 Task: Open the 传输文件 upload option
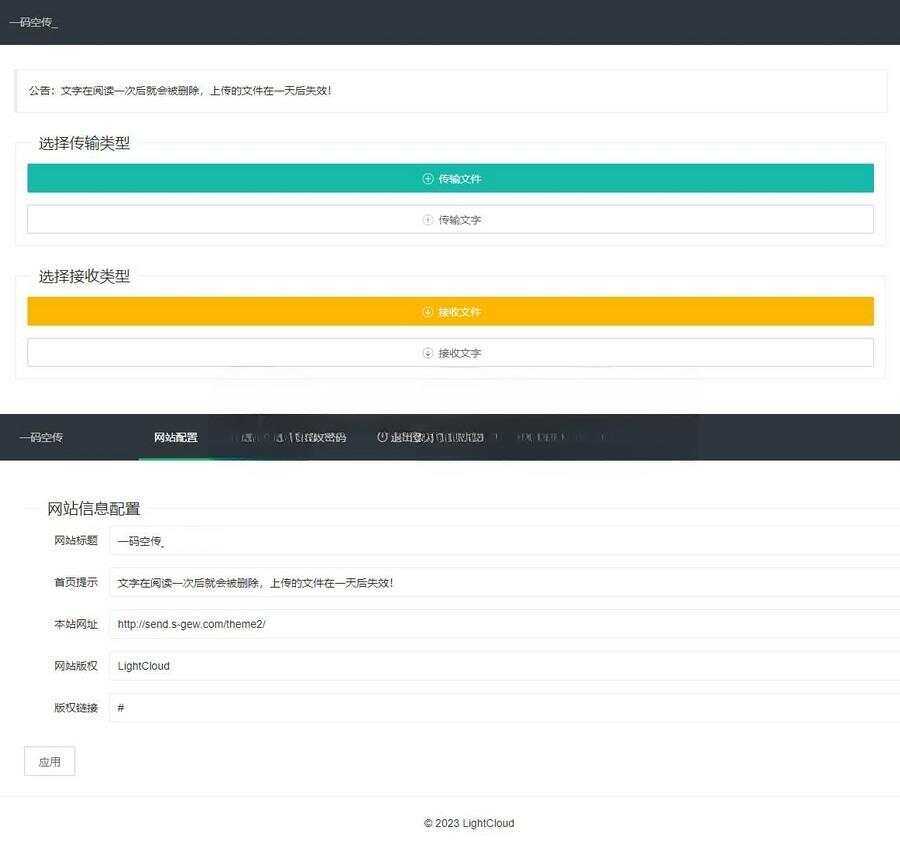click(450, 178)
